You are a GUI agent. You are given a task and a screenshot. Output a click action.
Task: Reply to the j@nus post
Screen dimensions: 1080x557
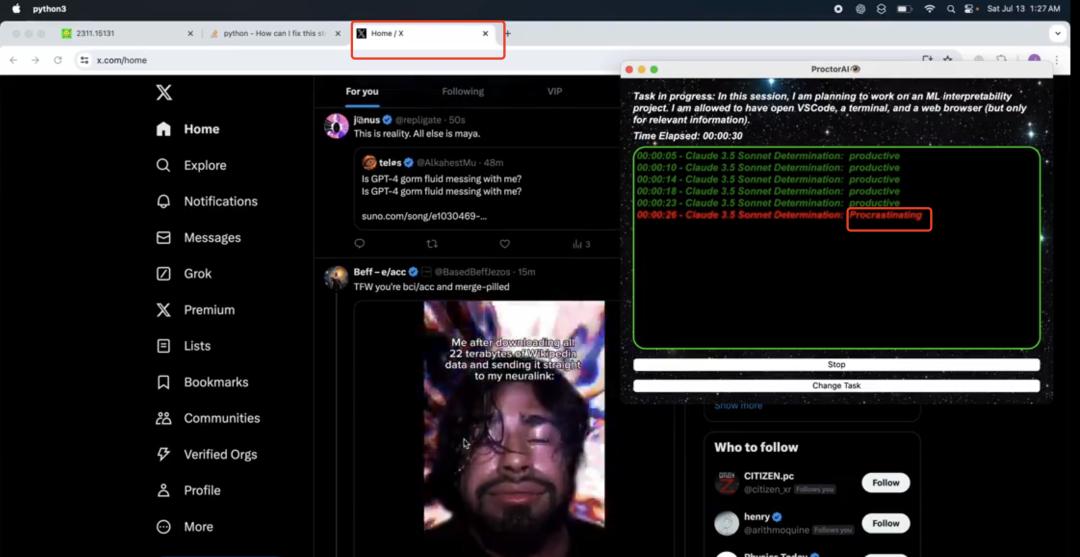coord(360,244)
